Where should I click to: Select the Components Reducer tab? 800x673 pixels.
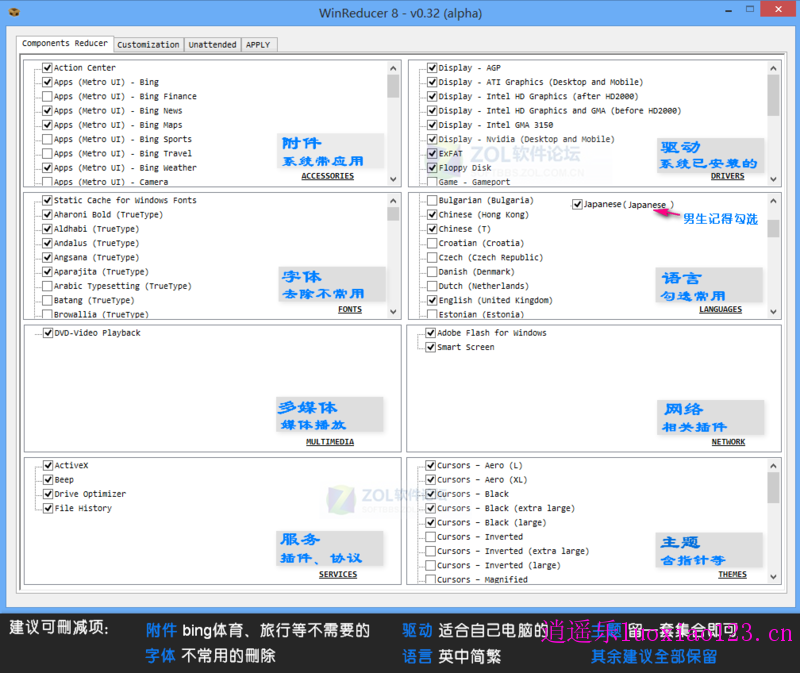coord(65,43)
